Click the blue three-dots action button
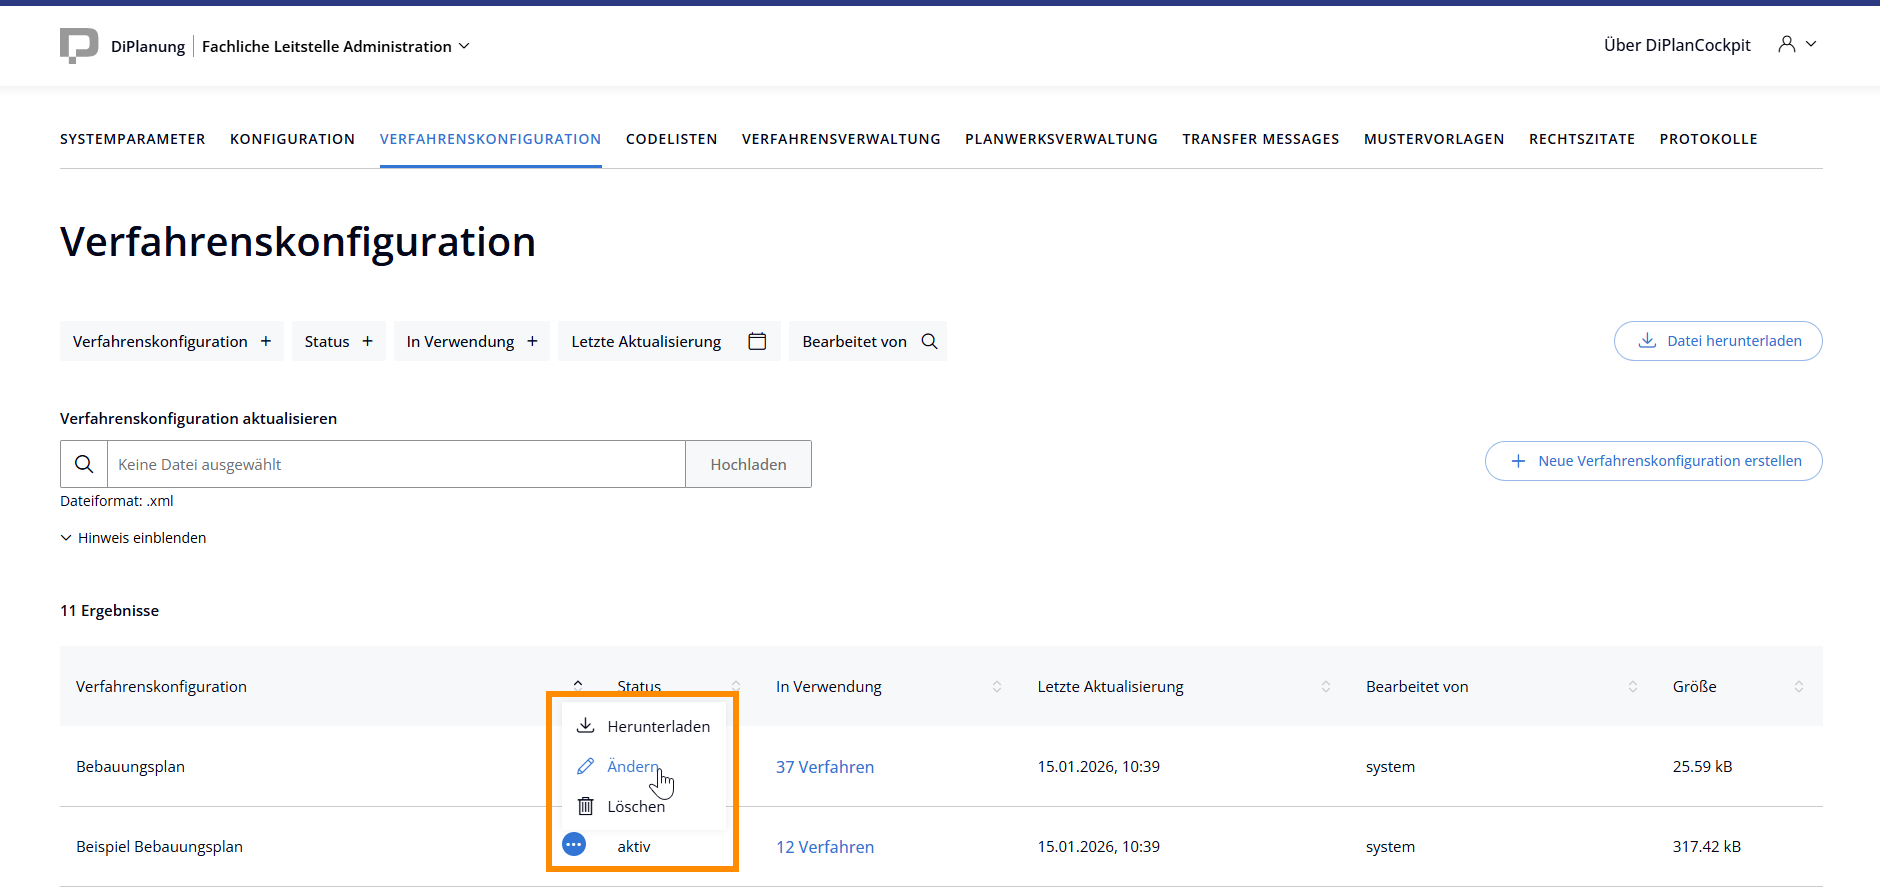 pyautogui.click(x=574, y=845)
